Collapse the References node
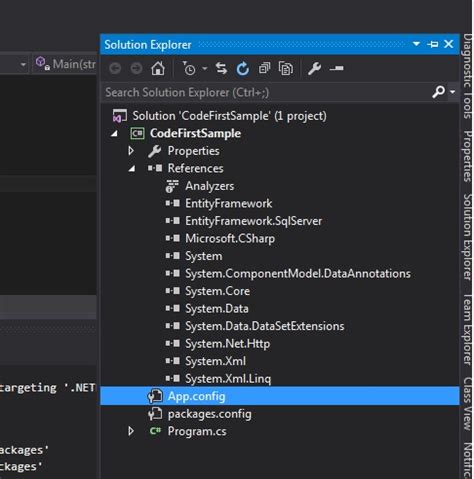This screenshot has height=479, width=474. tap(132, 169)
